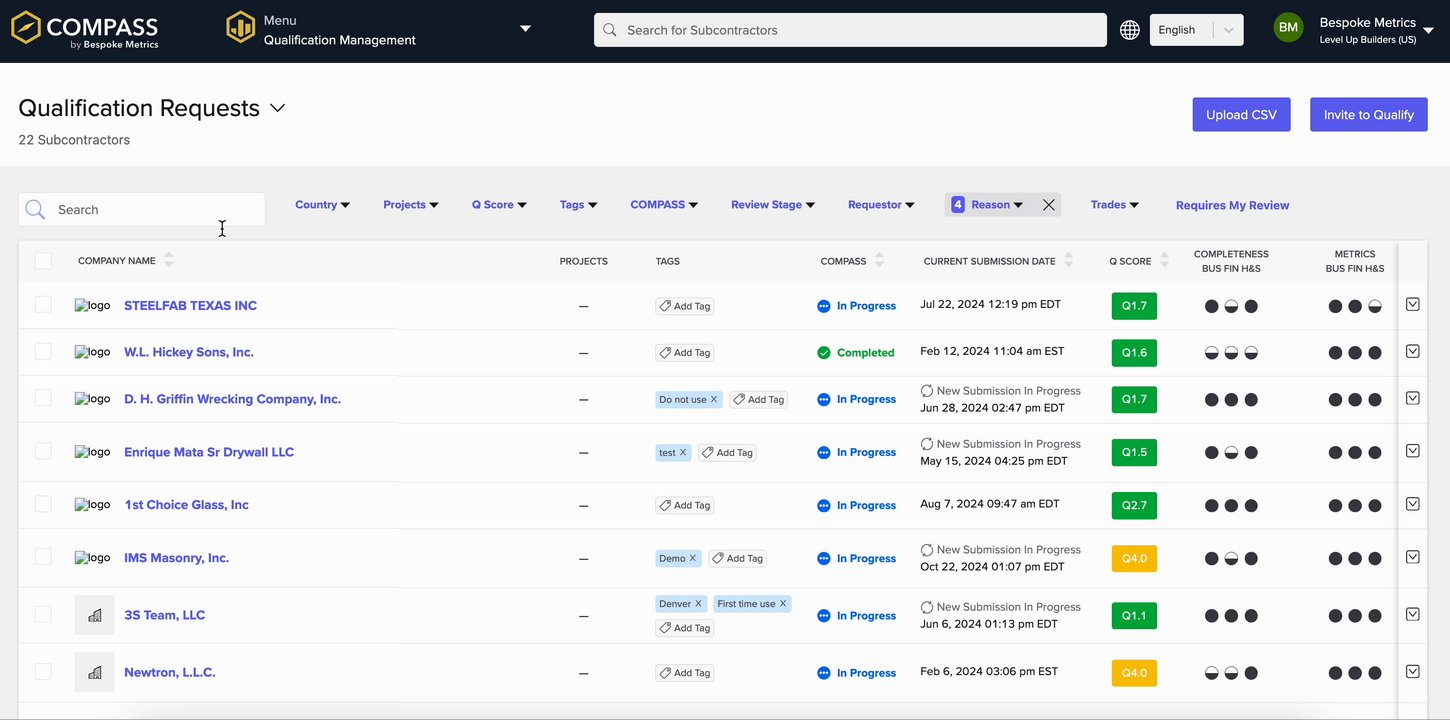Open the Trades filter menu
This screenshot has height=720, width=1450.
[1114, 205]
